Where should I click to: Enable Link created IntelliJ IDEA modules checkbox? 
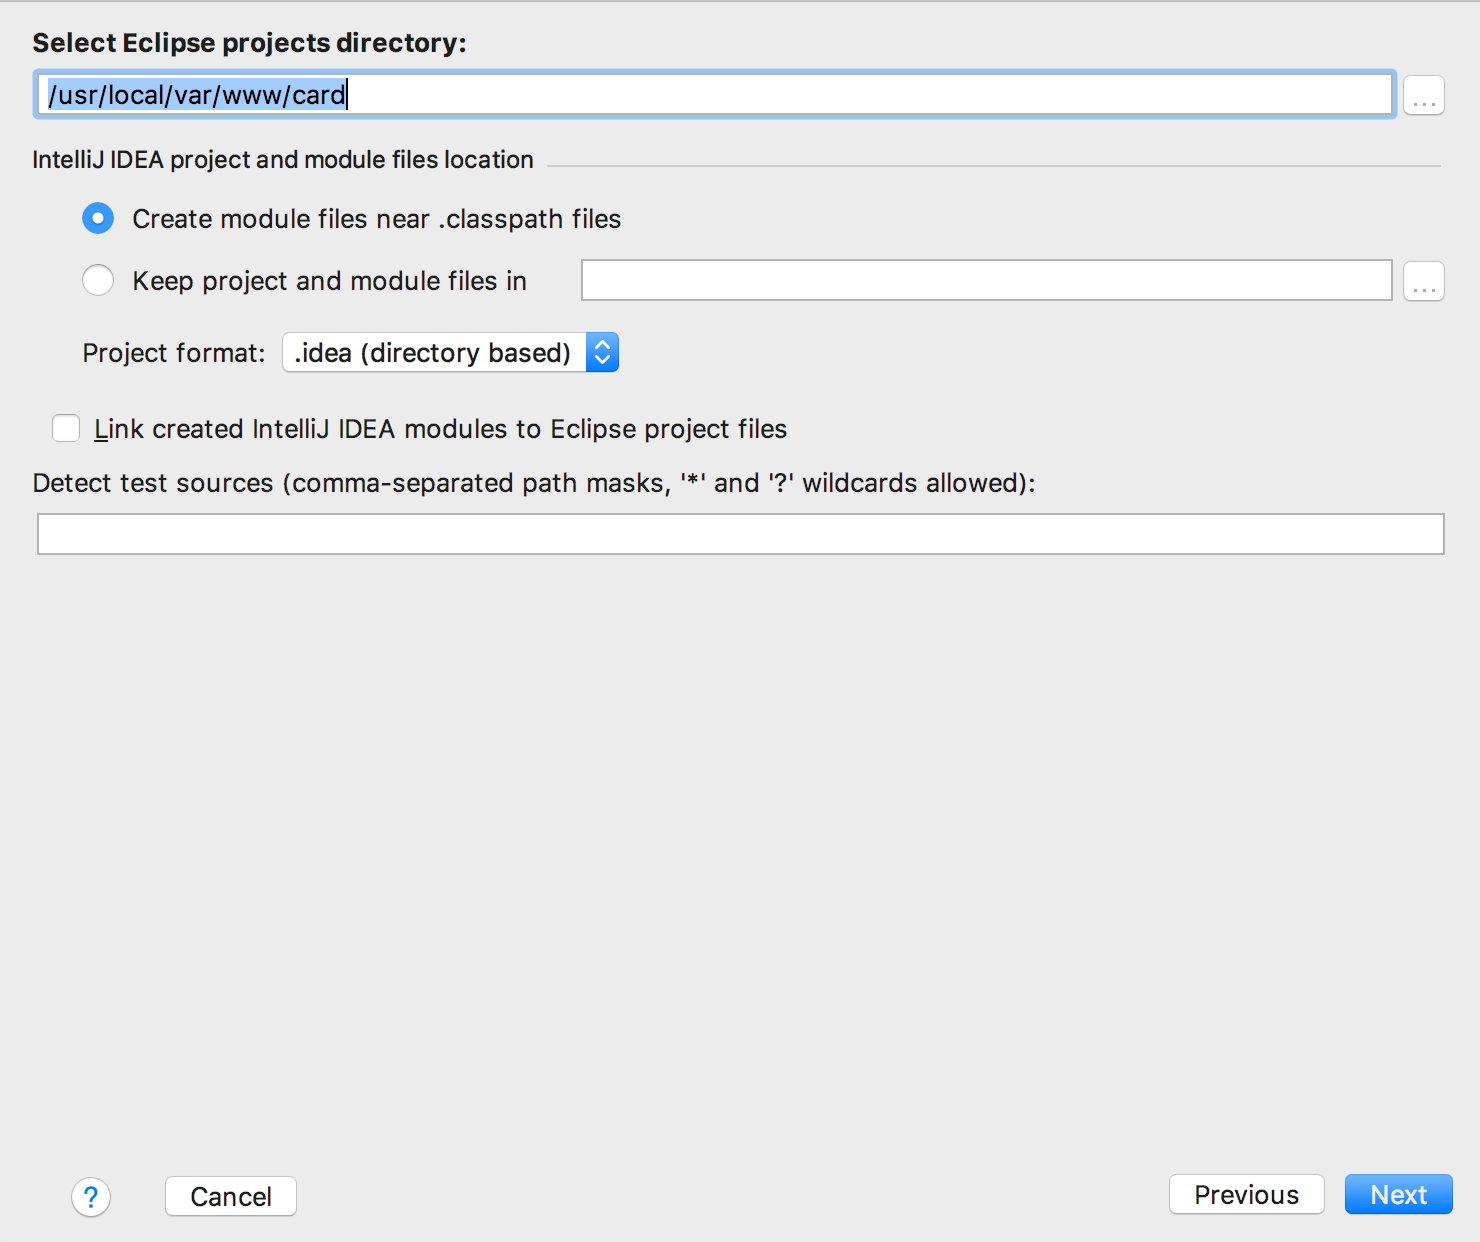coord(66,429)
